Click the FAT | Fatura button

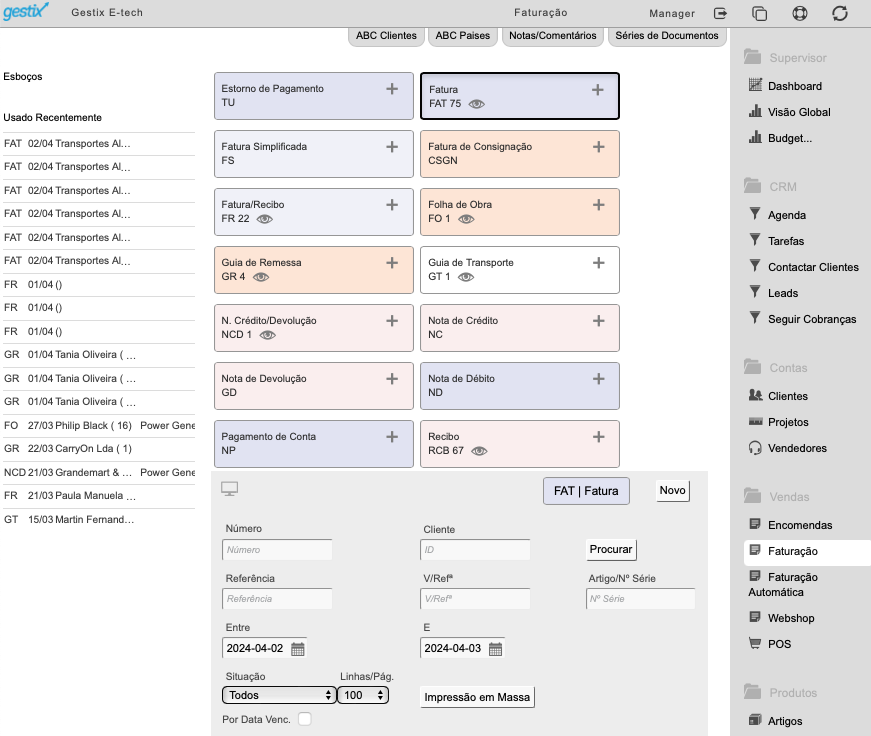click(x=586, y=491)
